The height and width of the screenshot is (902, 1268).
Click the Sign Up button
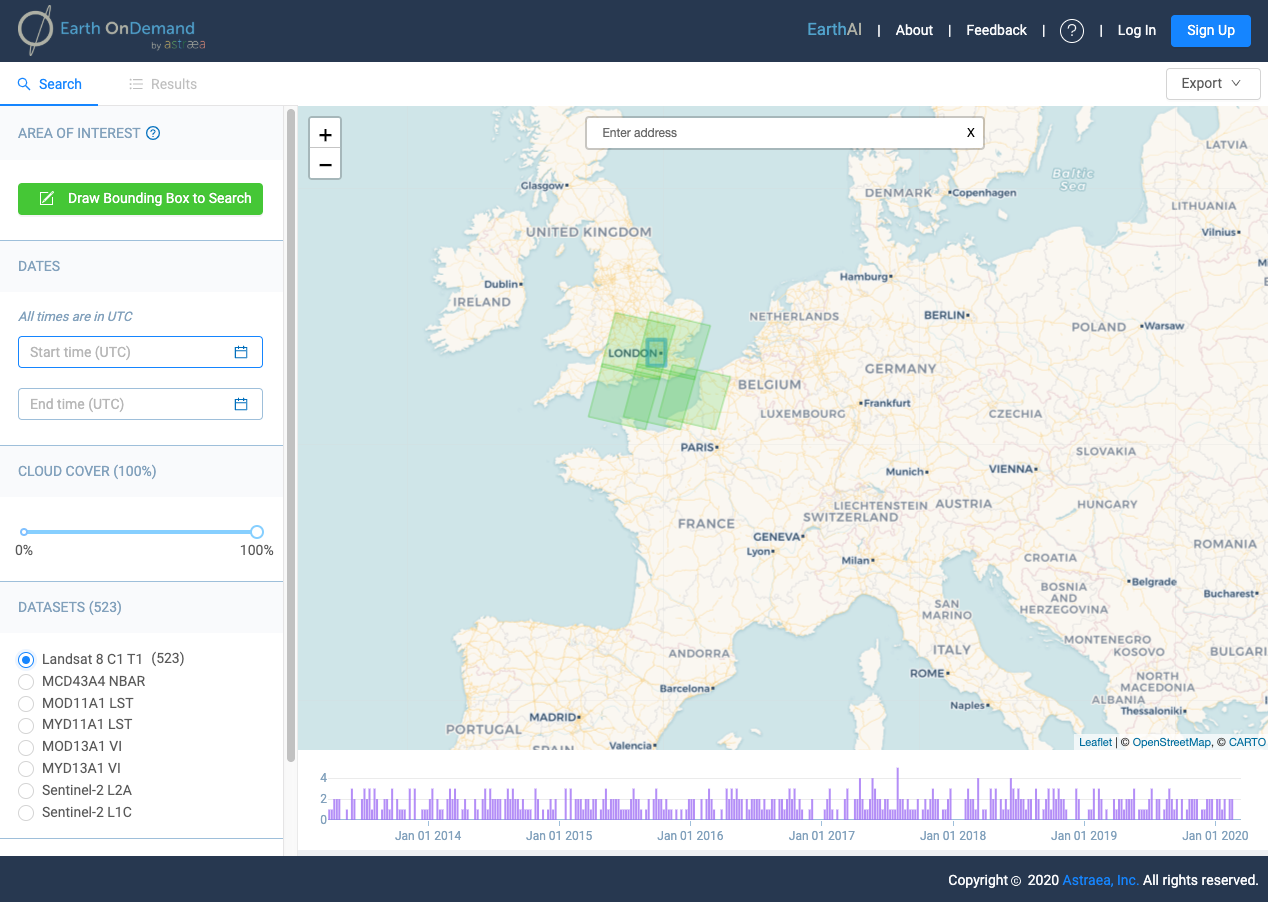pyautogui.click(x=1210, y=31)
